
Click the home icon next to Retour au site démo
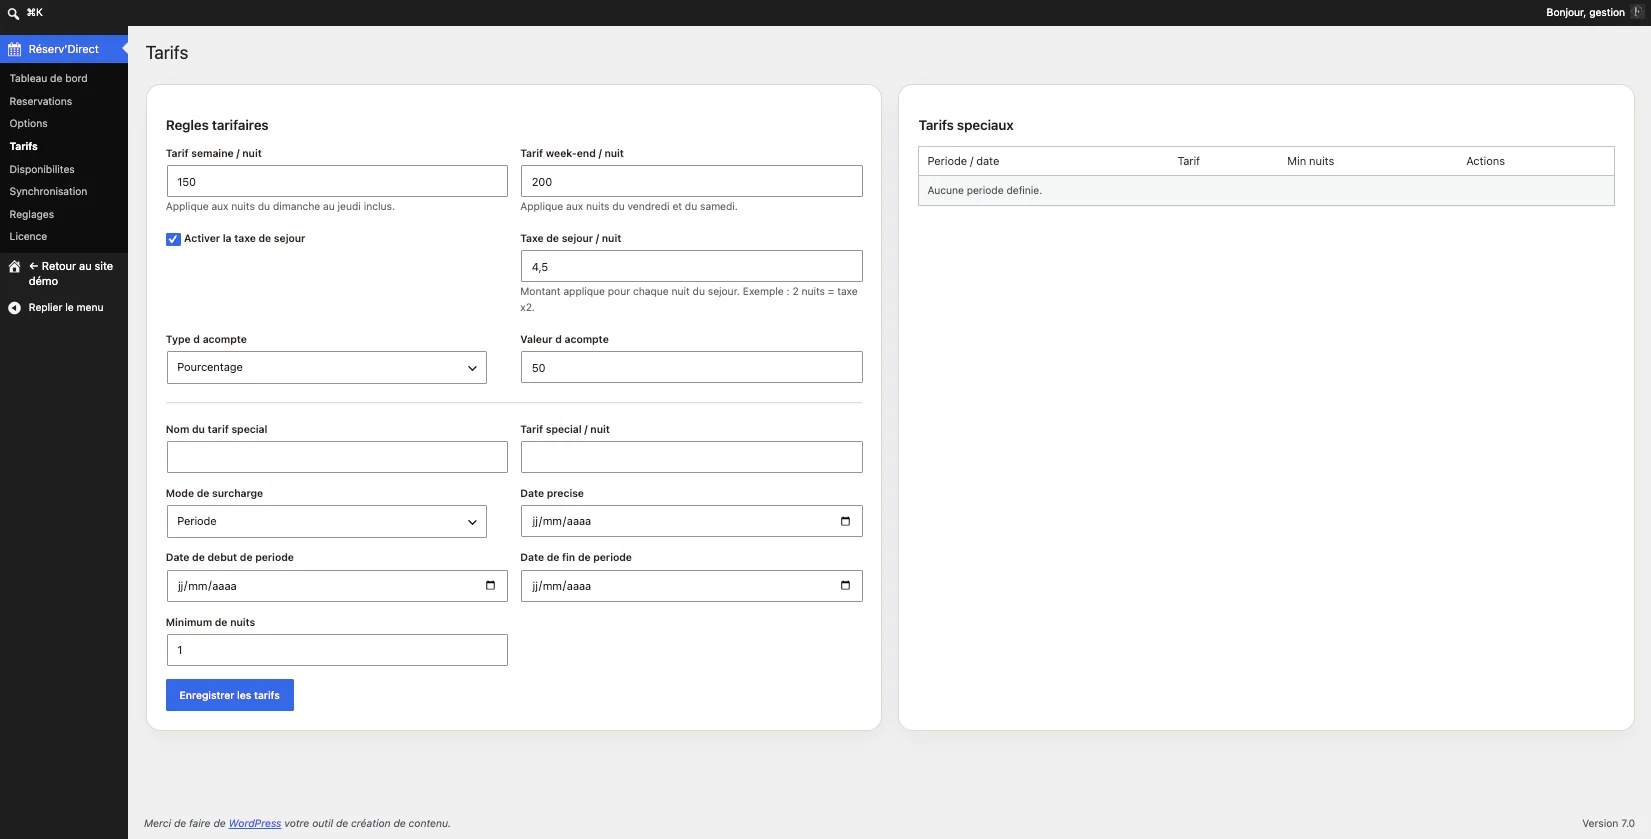pos(15,267)
